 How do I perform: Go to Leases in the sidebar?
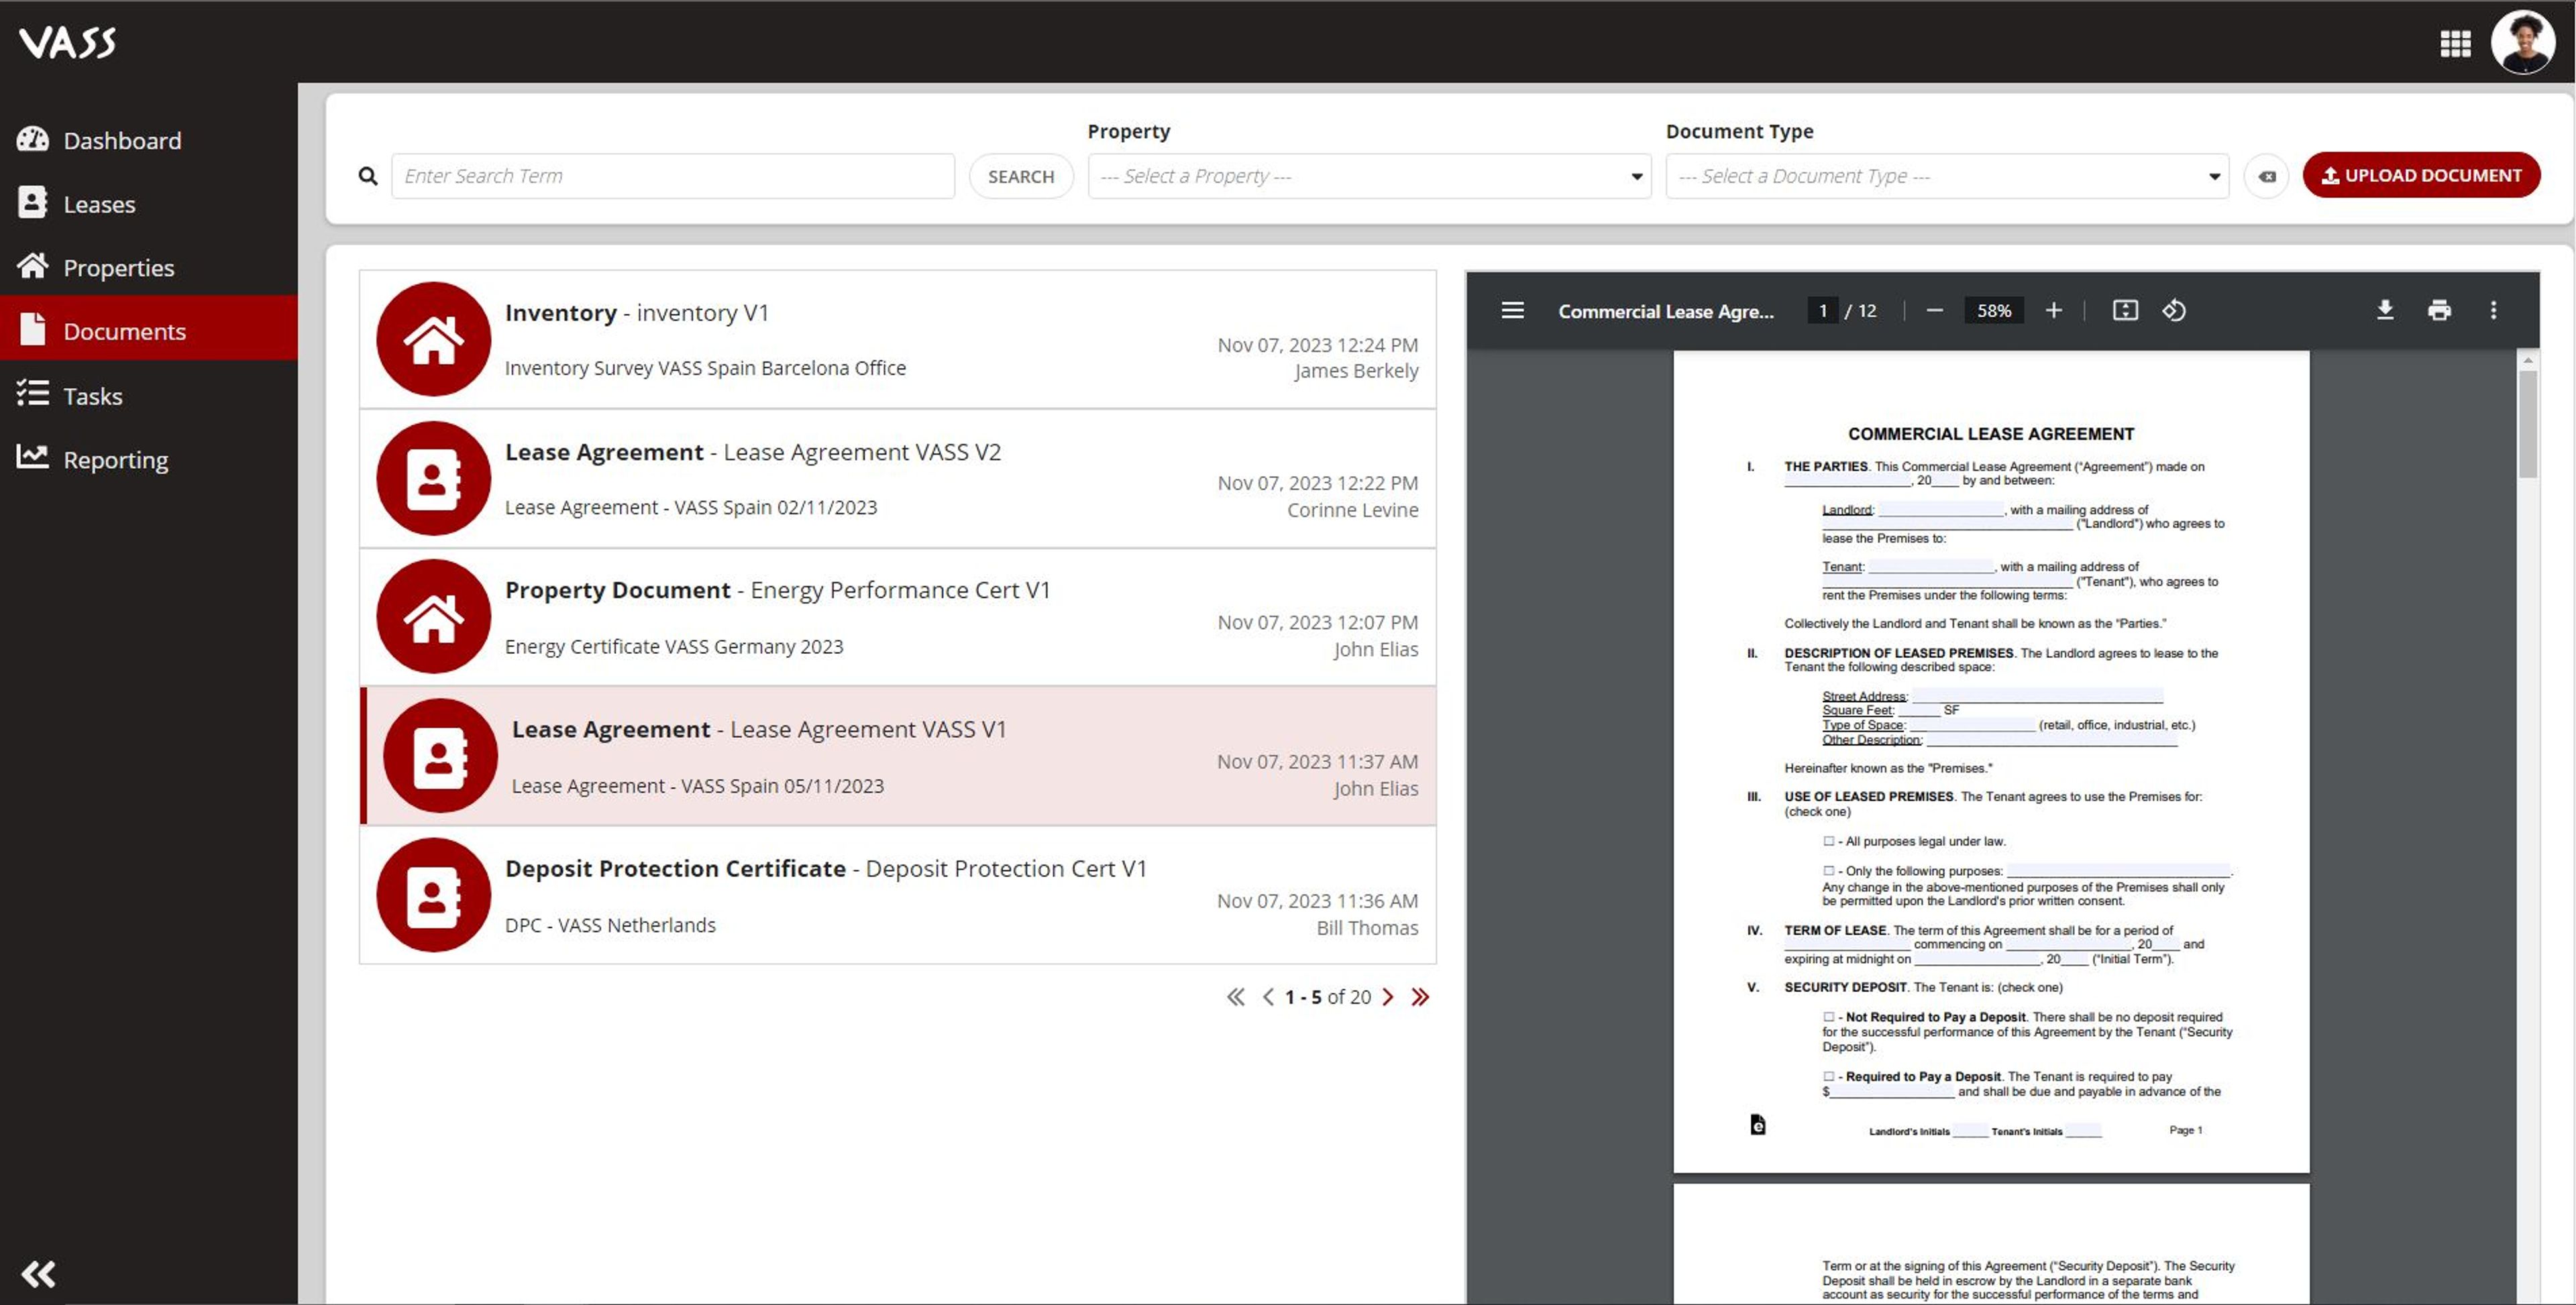point(149,204)
